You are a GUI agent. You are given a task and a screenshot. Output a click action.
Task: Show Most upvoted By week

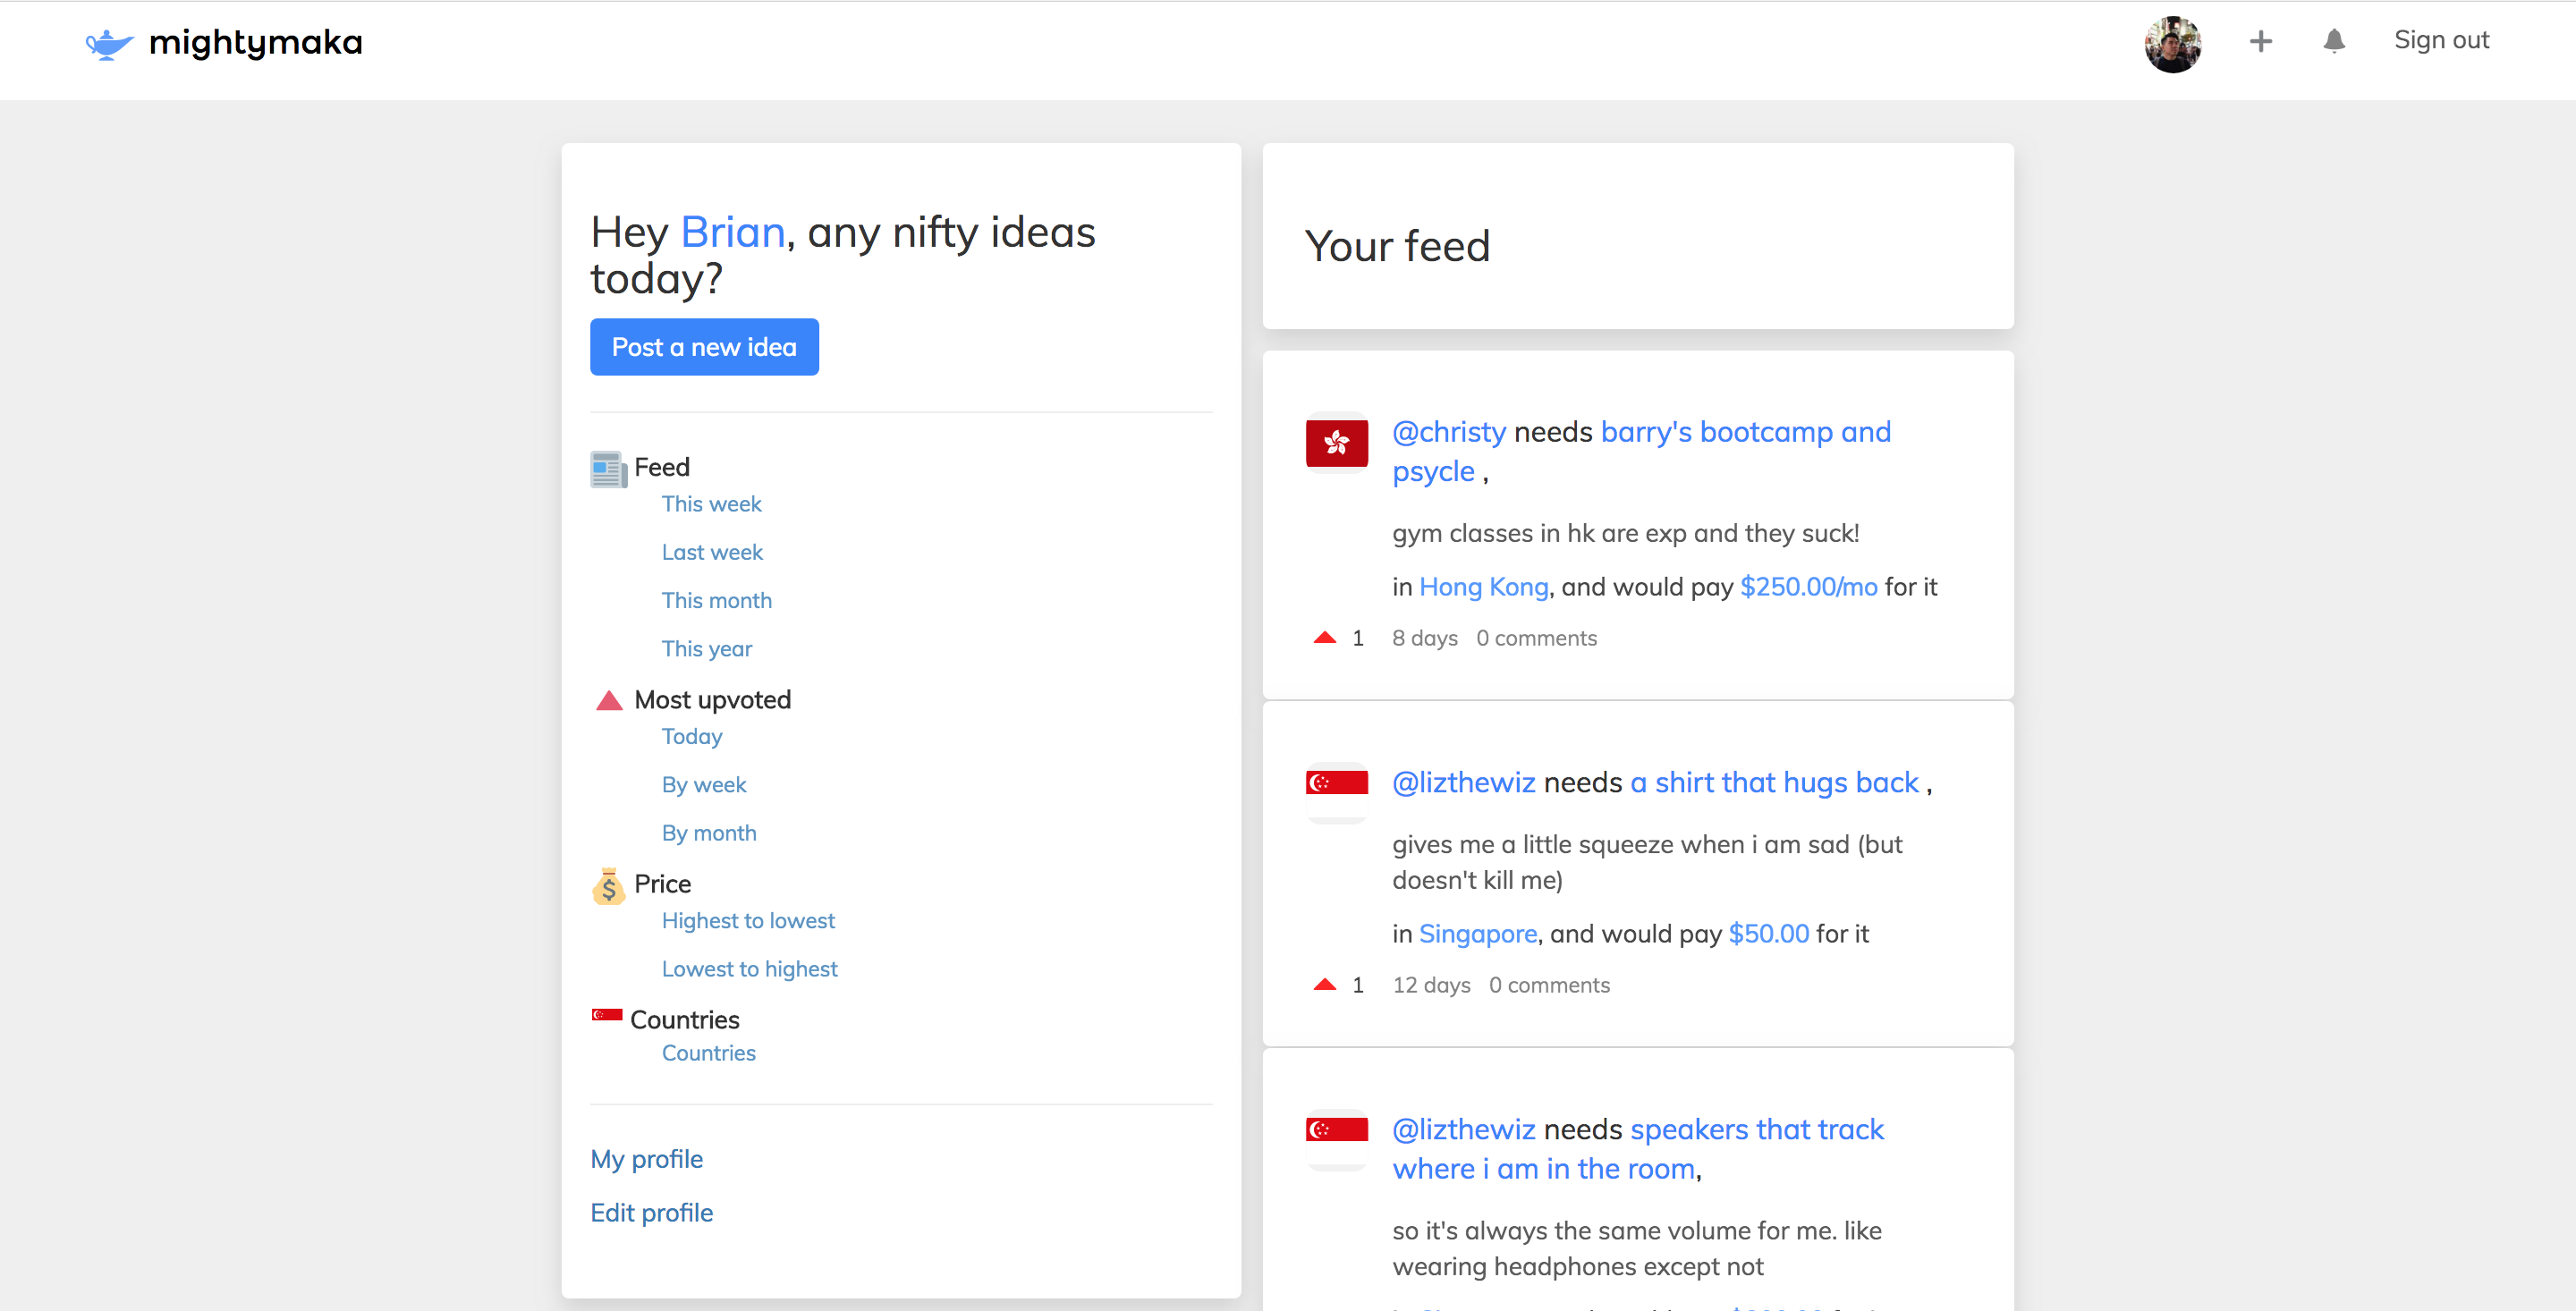coord(703,785)
